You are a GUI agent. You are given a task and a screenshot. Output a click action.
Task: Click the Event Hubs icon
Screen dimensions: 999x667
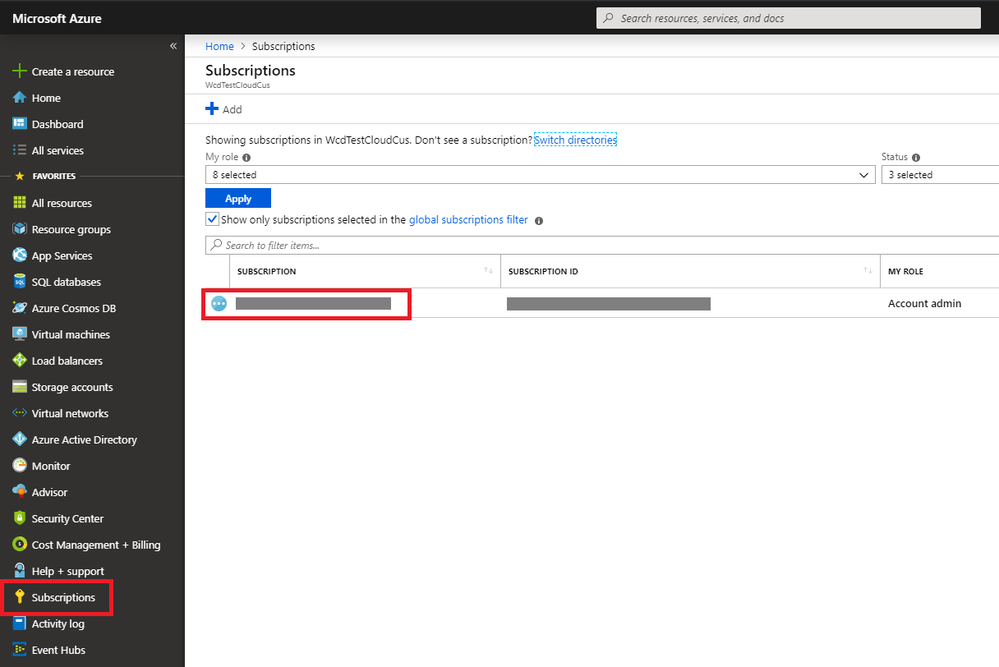(x=20, y=649)
